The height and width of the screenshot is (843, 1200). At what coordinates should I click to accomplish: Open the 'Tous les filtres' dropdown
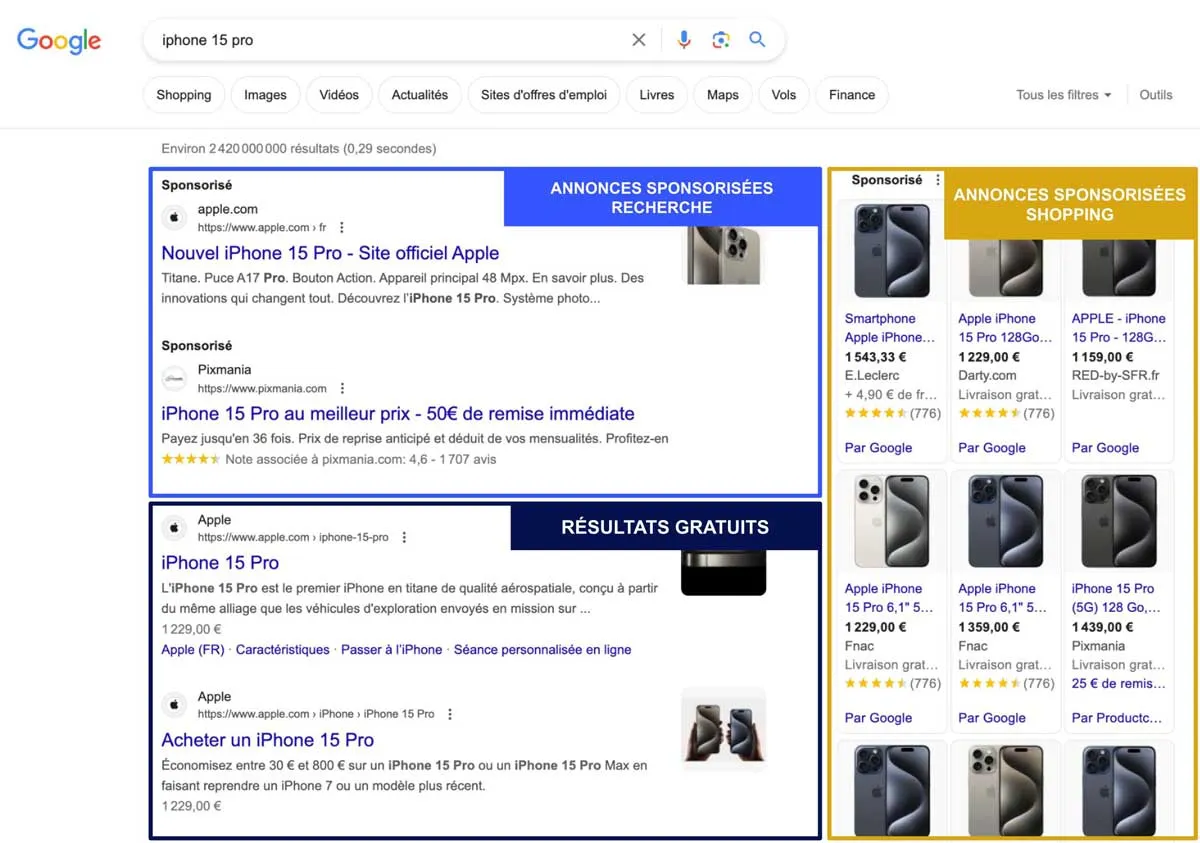point(1063,94)
